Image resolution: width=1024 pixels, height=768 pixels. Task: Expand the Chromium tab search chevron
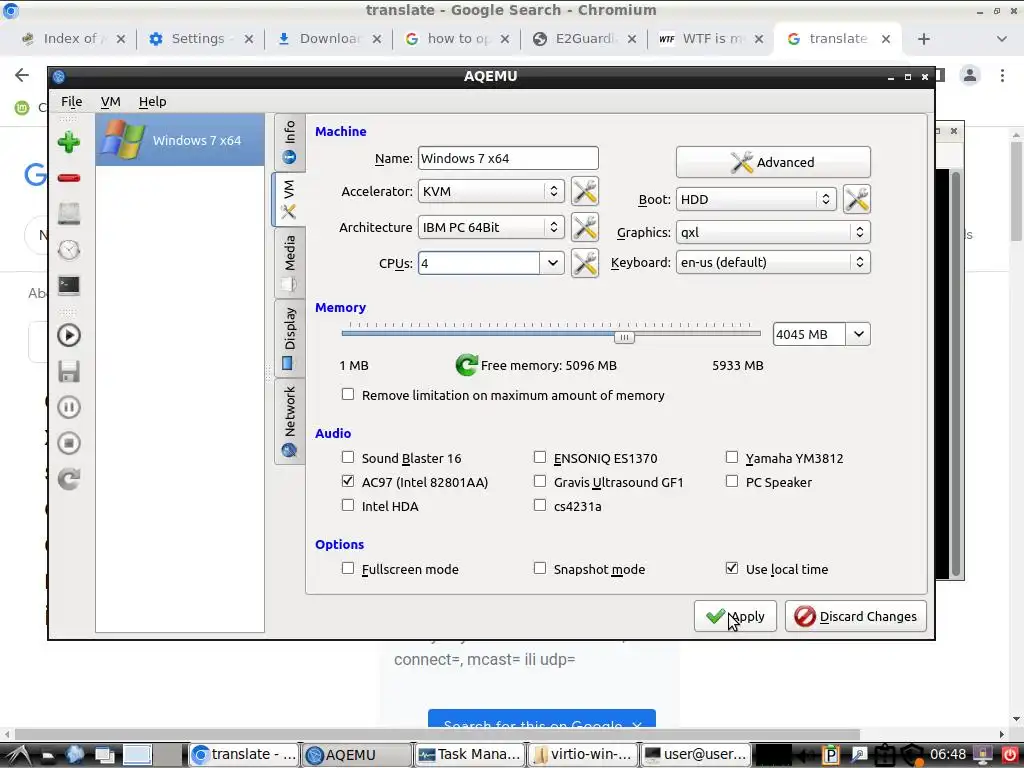point(1001,39)
